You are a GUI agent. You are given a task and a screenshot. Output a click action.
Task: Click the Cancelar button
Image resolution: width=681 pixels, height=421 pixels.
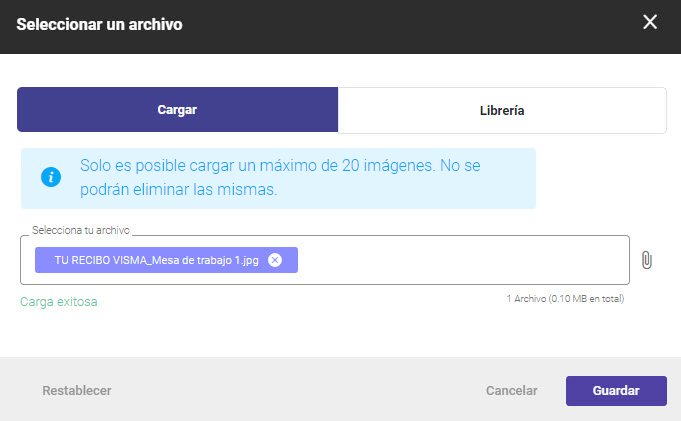coord(512,391)
